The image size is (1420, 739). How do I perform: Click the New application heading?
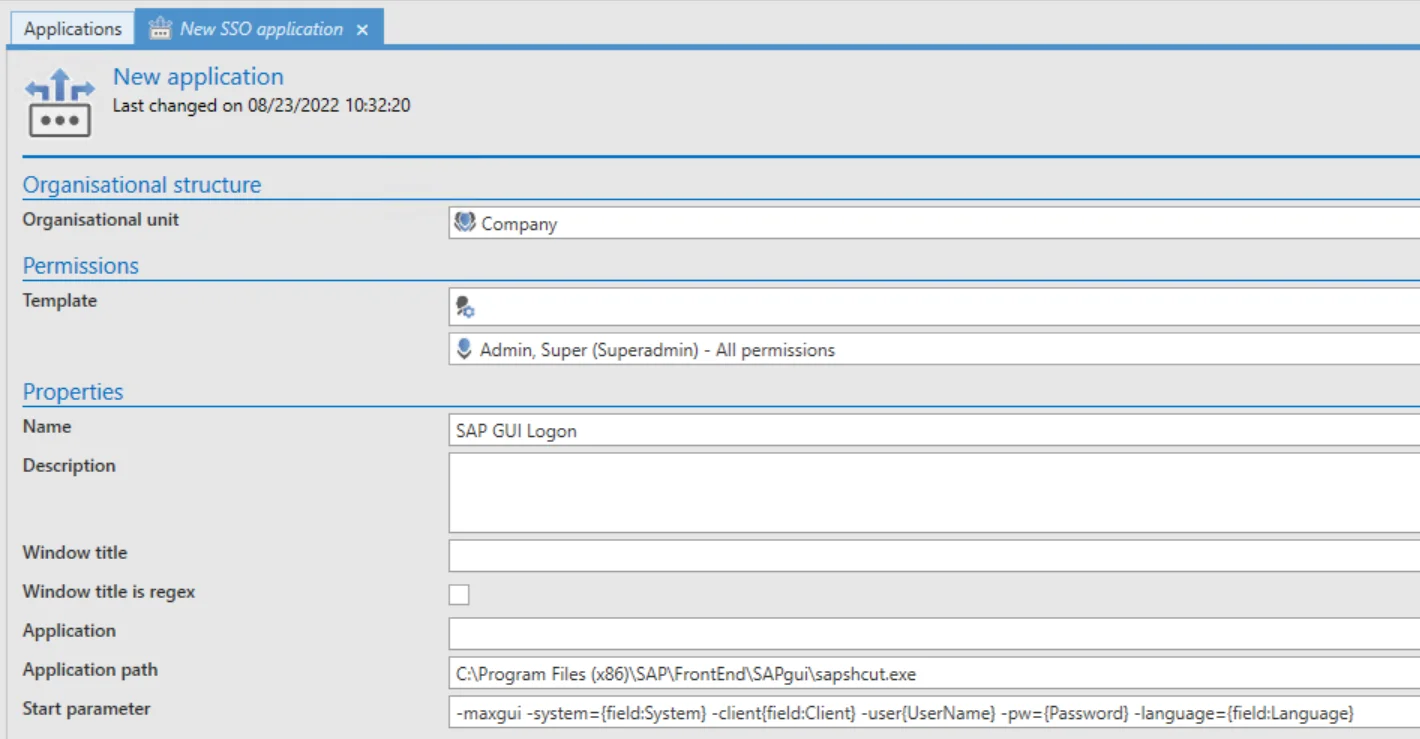coord(198,76)
